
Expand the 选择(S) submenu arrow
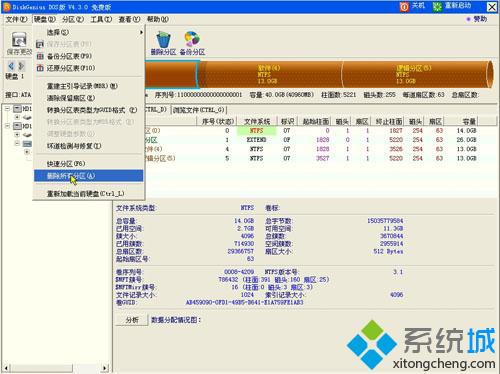(x=141, y=32)
